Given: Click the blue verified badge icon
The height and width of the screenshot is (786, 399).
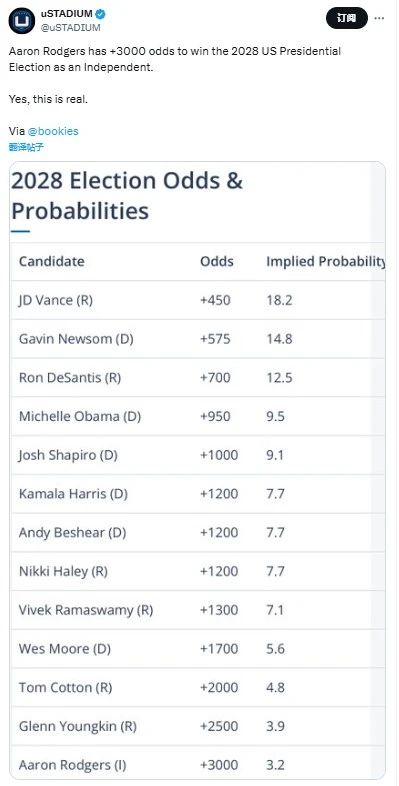Looking at the screenshot, I should 100,14.
